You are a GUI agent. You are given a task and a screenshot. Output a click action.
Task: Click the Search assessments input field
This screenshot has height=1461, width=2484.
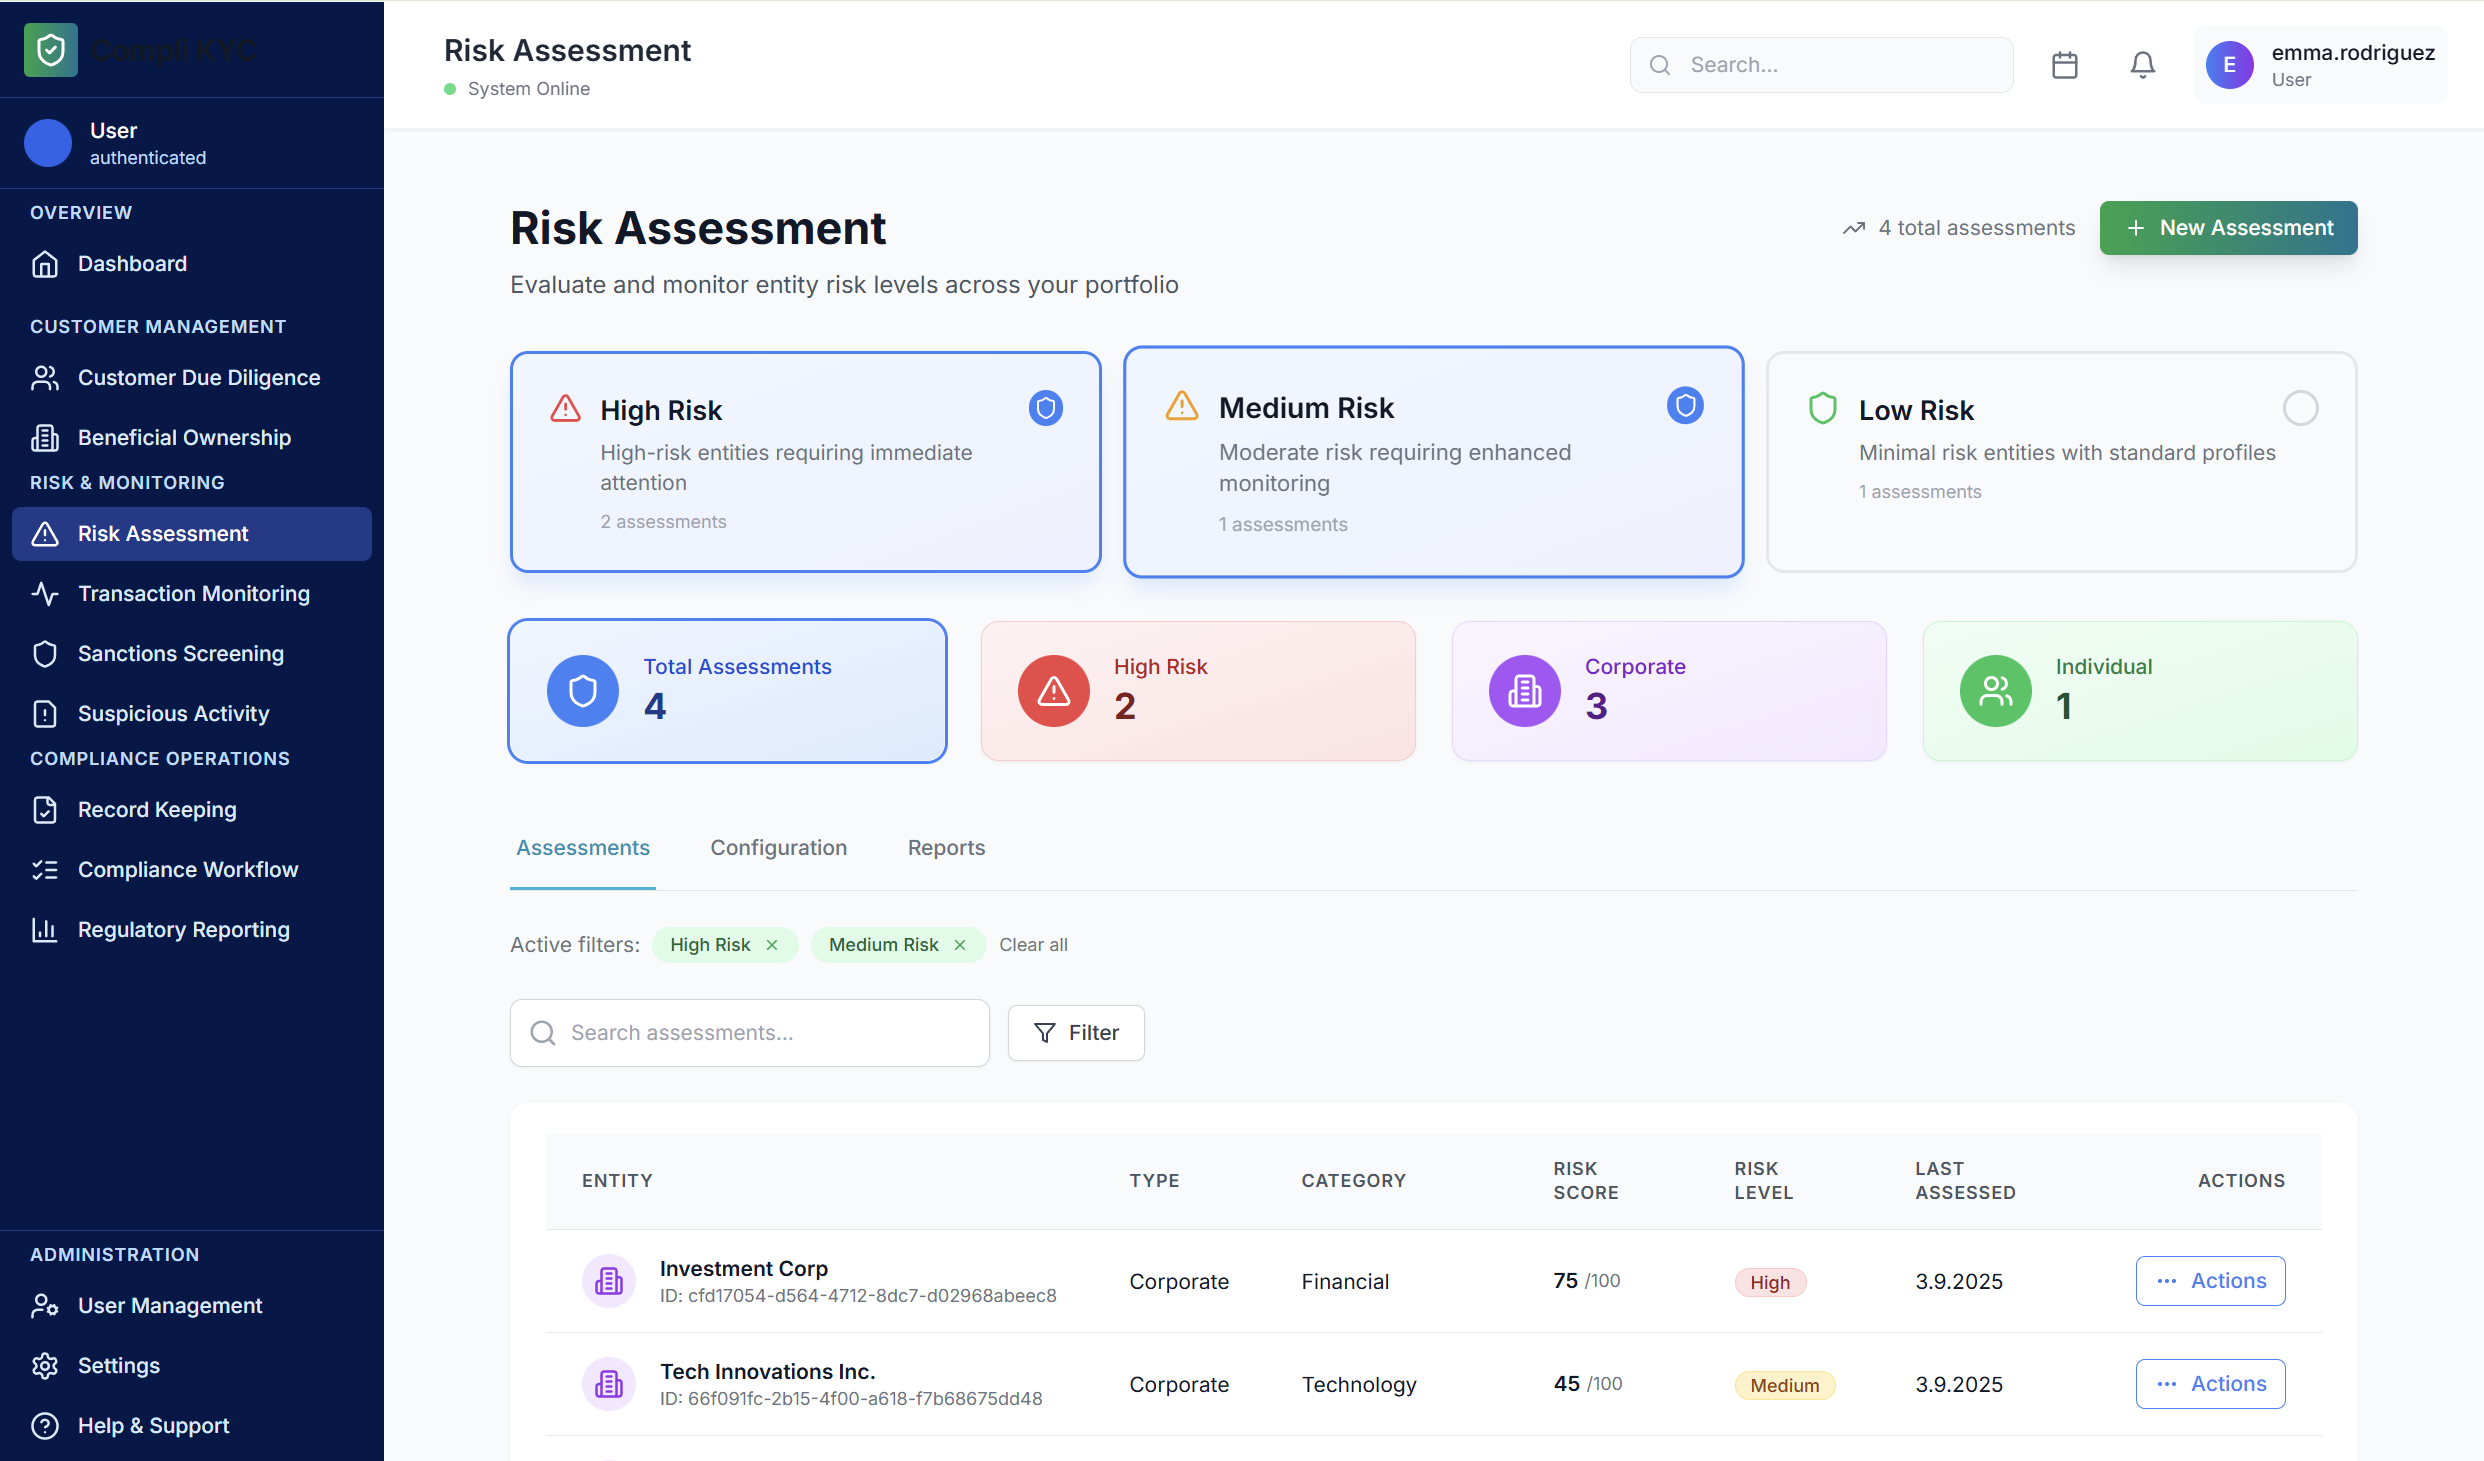pyautogui.click(x=750, y=1033)
